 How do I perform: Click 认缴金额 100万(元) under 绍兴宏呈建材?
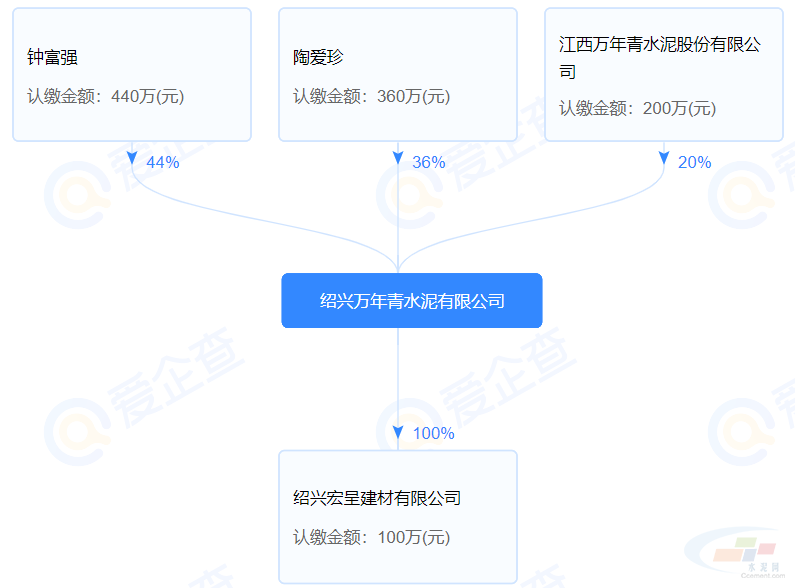point(371,537)
